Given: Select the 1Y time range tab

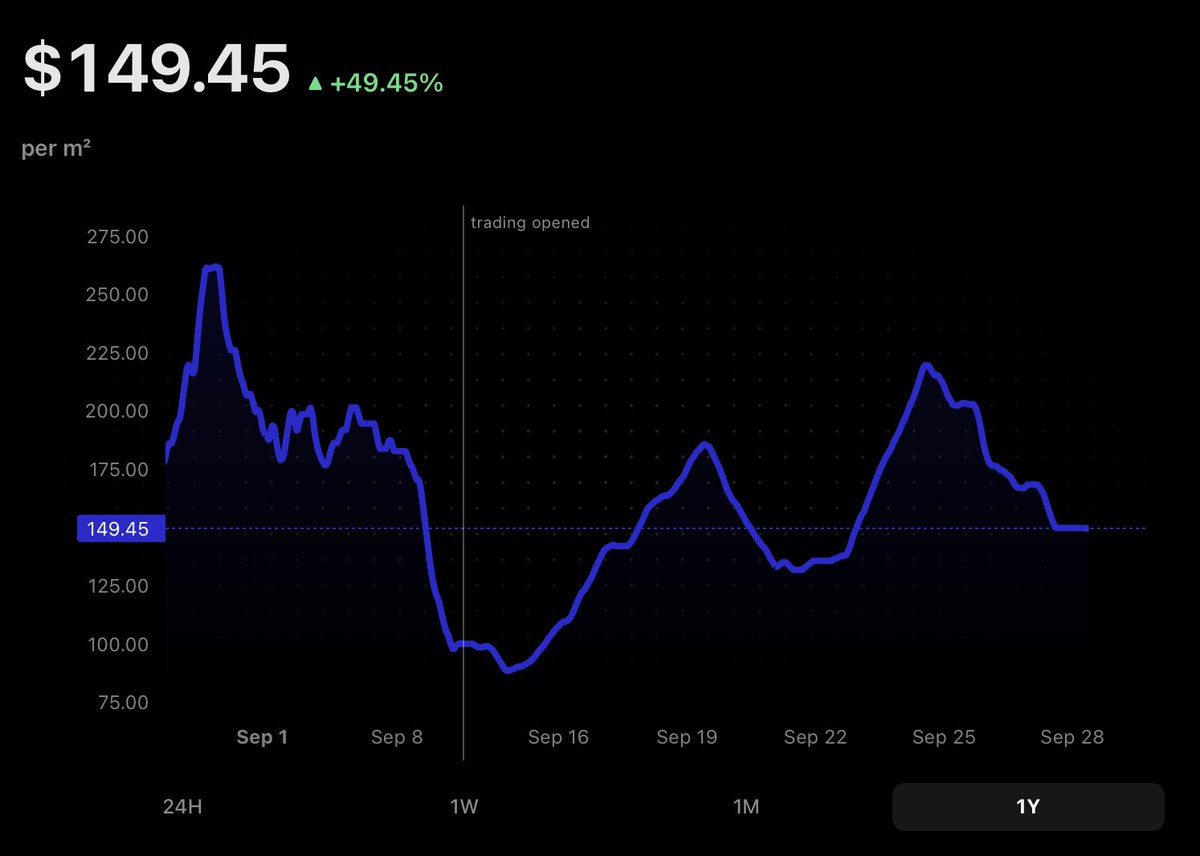Looking at the screenshot, I should pyautogui.click(x=1028, y=806).
